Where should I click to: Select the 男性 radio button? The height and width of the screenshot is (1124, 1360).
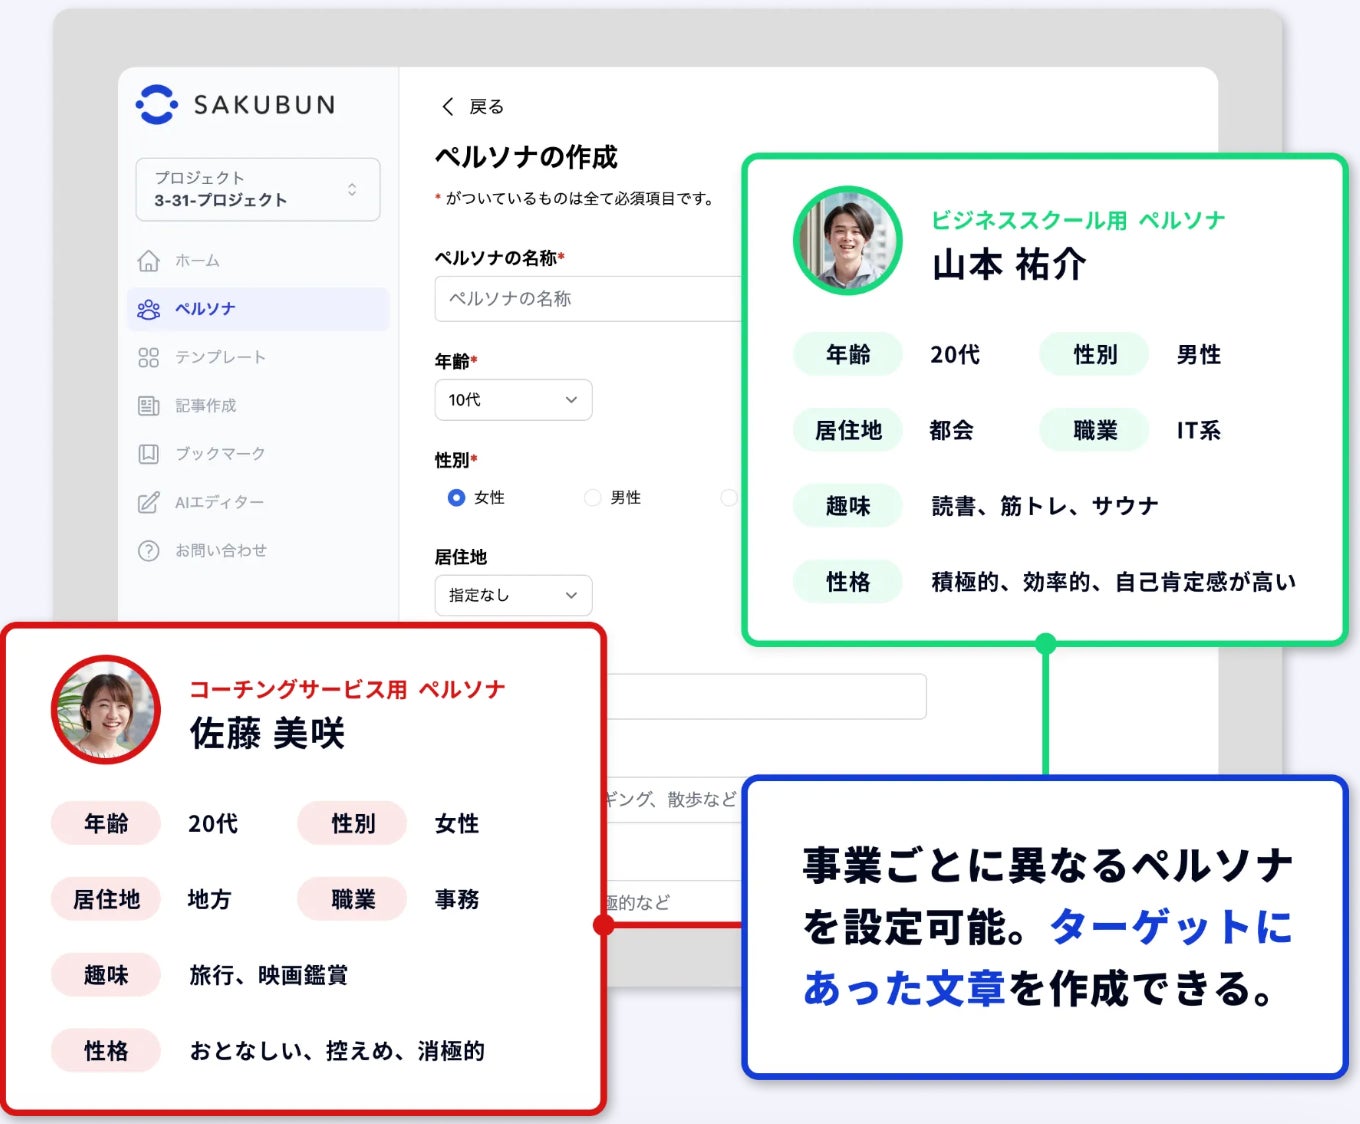coord(592,497)
